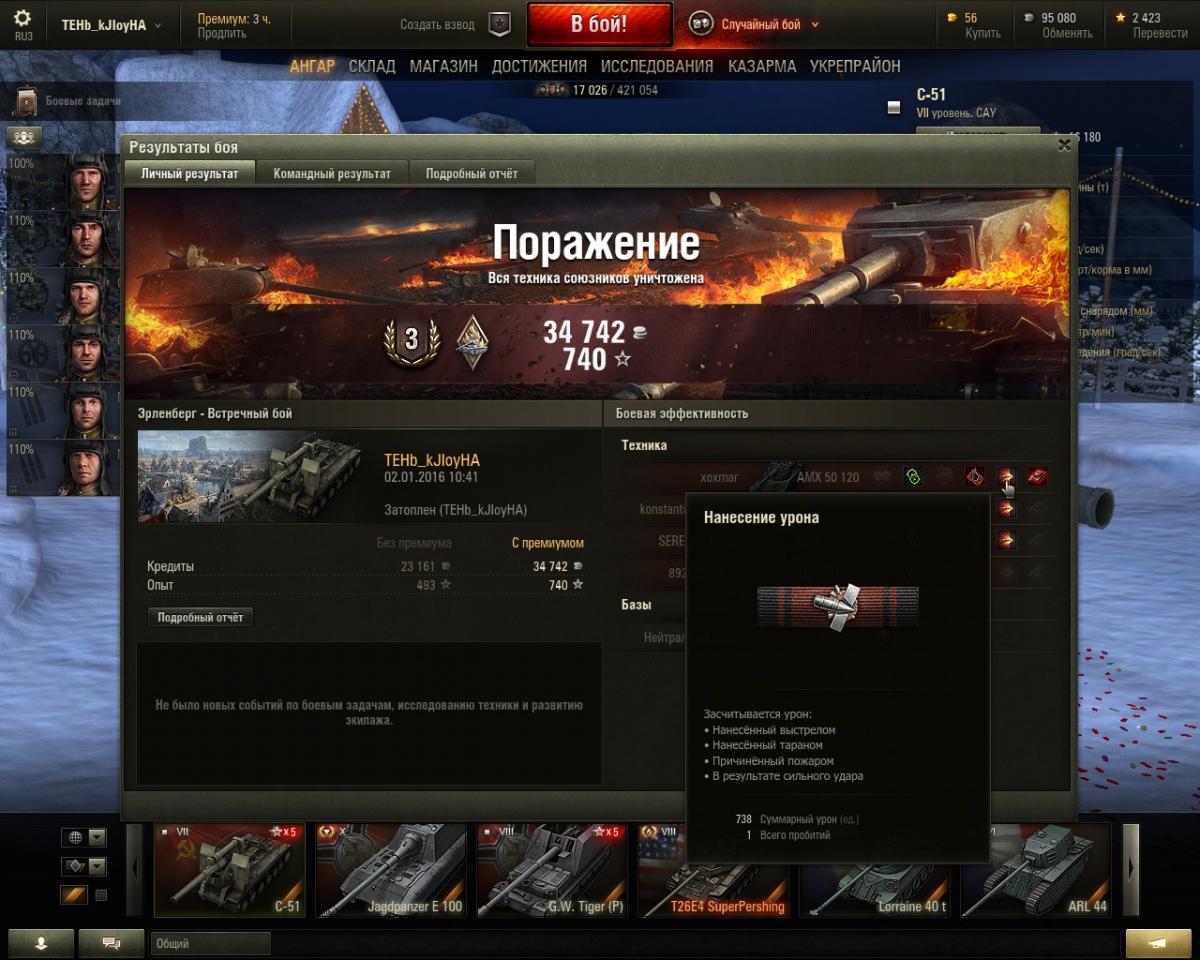Toggle the orange stripe favorites filter
The image size is (1200, 960).
75,895
